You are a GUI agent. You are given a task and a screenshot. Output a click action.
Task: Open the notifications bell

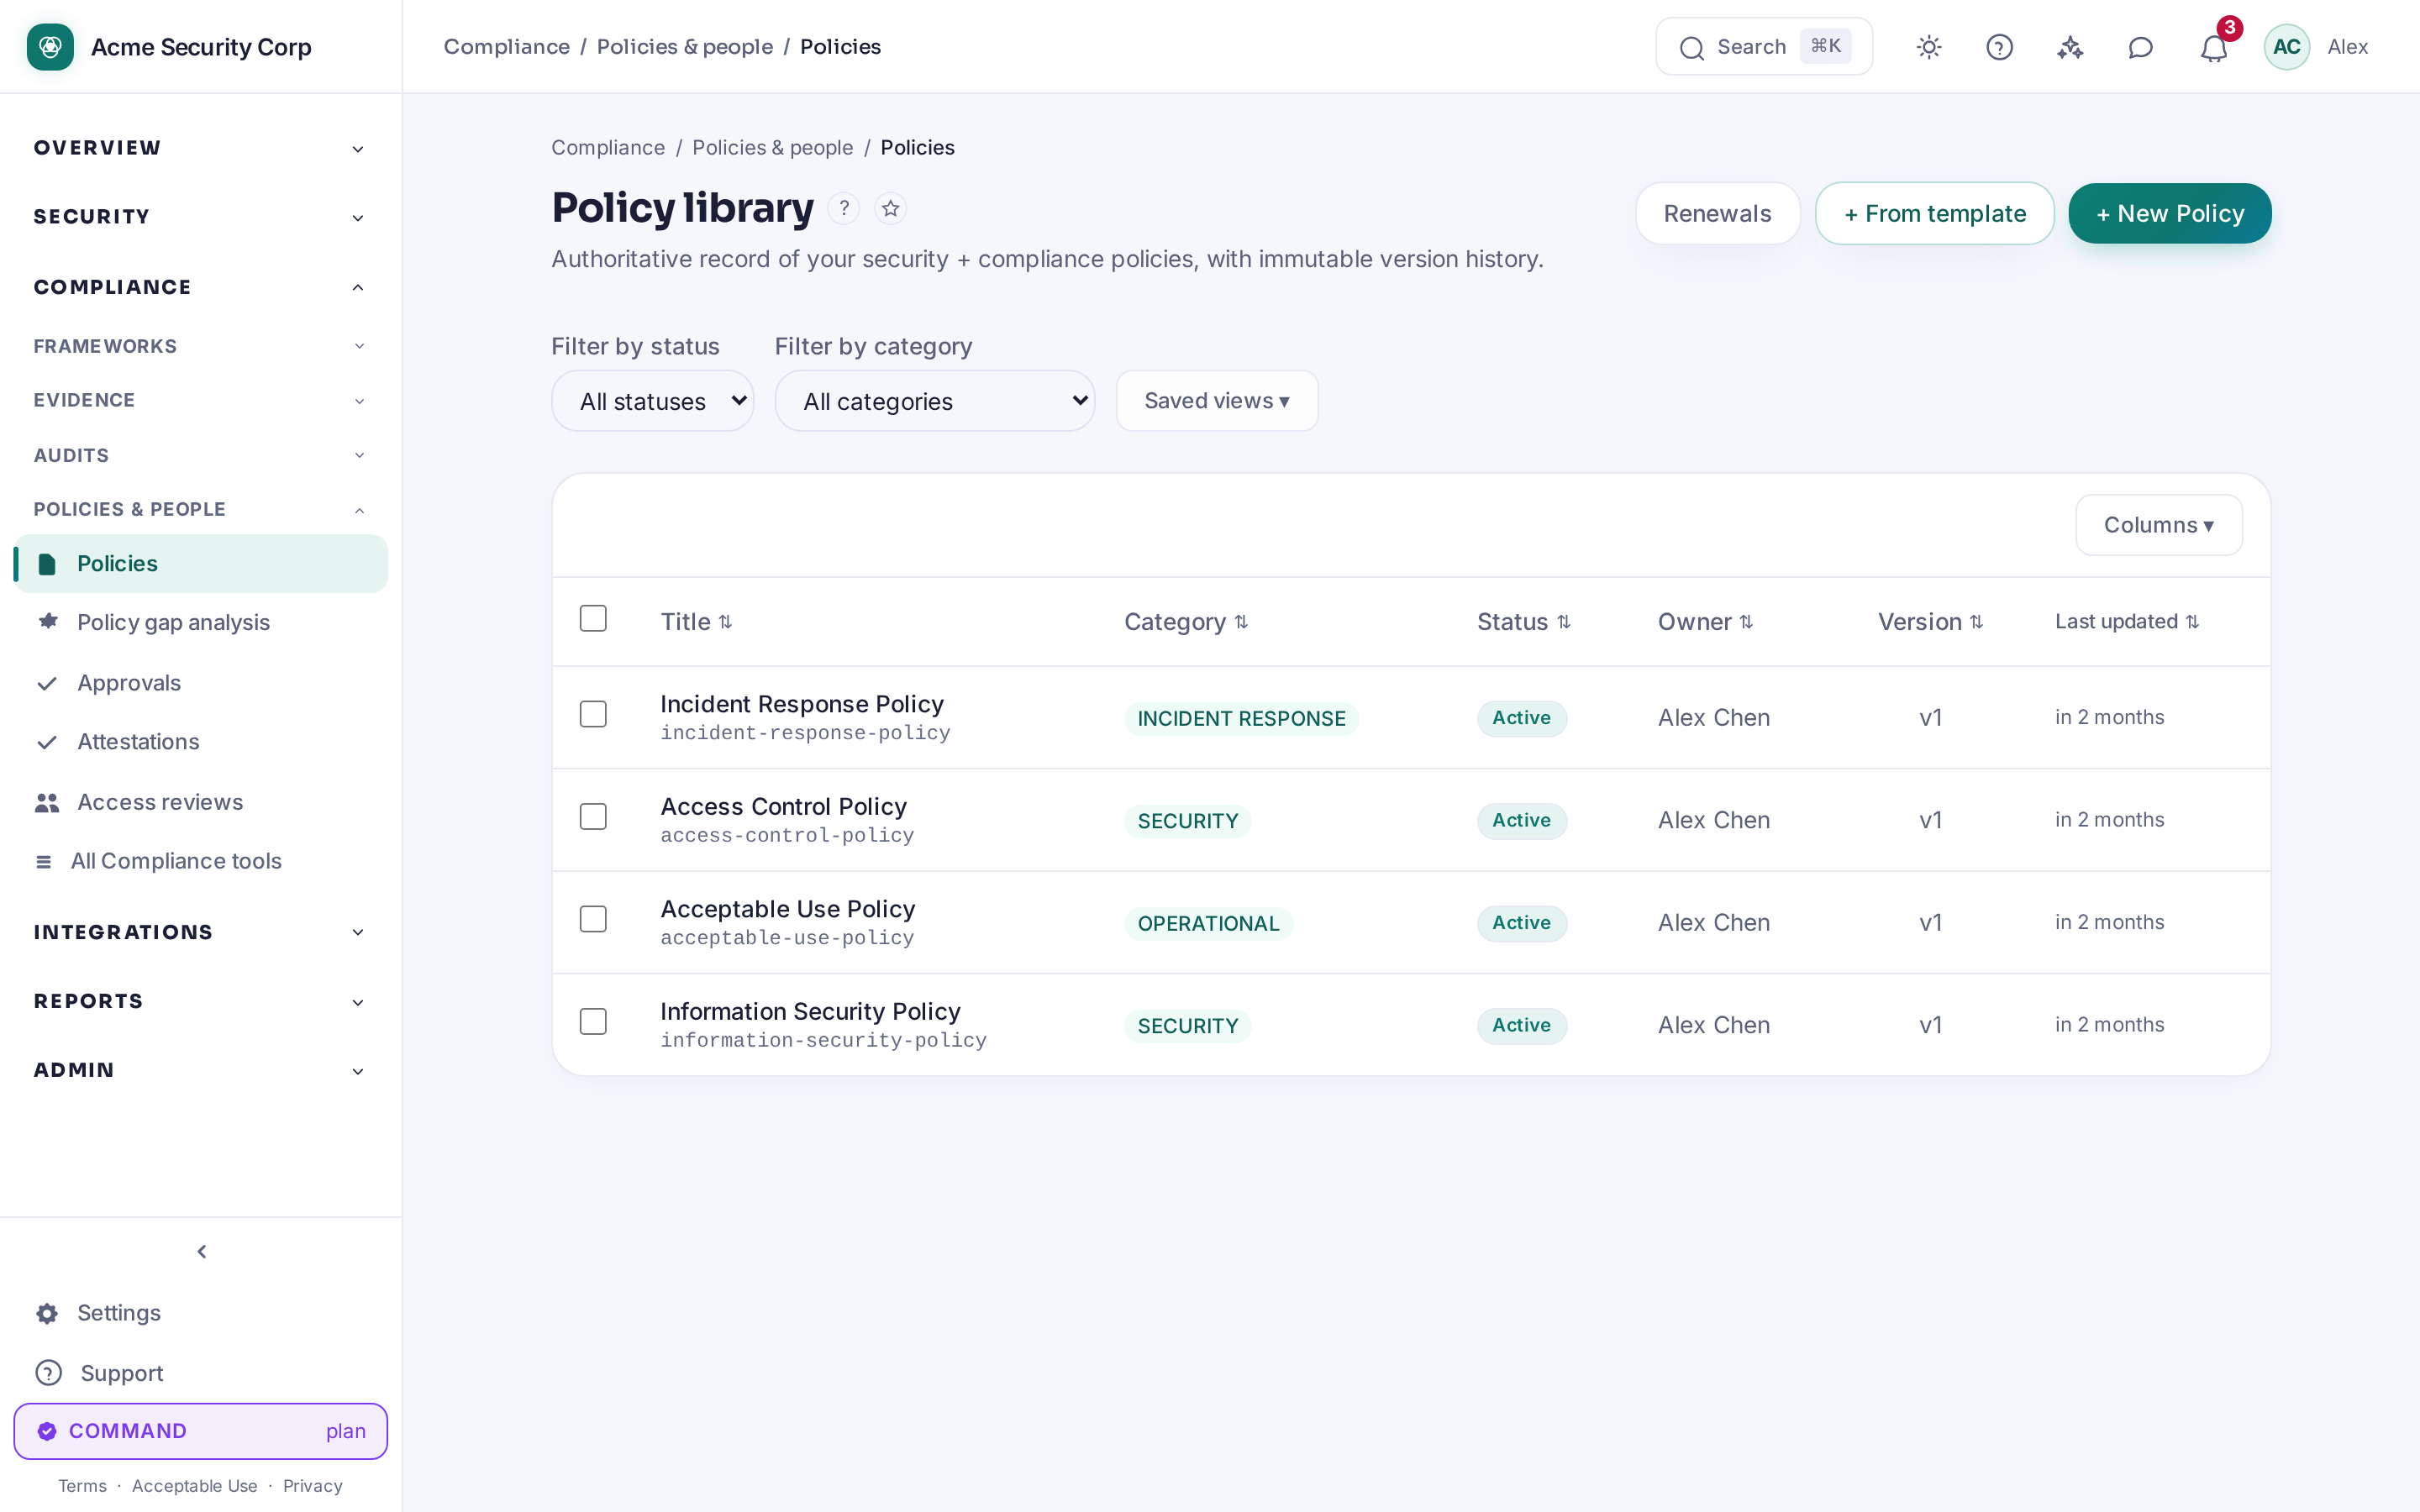click(x=2213, y=47)
